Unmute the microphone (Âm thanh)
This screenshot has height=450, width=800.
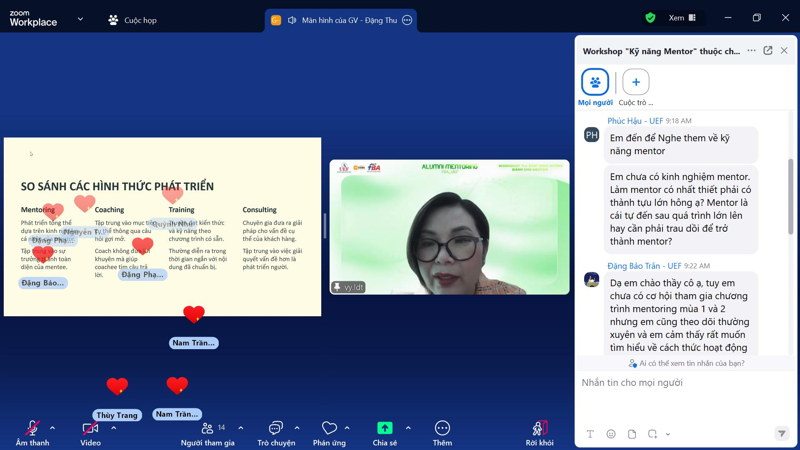(x=32, y=428)
